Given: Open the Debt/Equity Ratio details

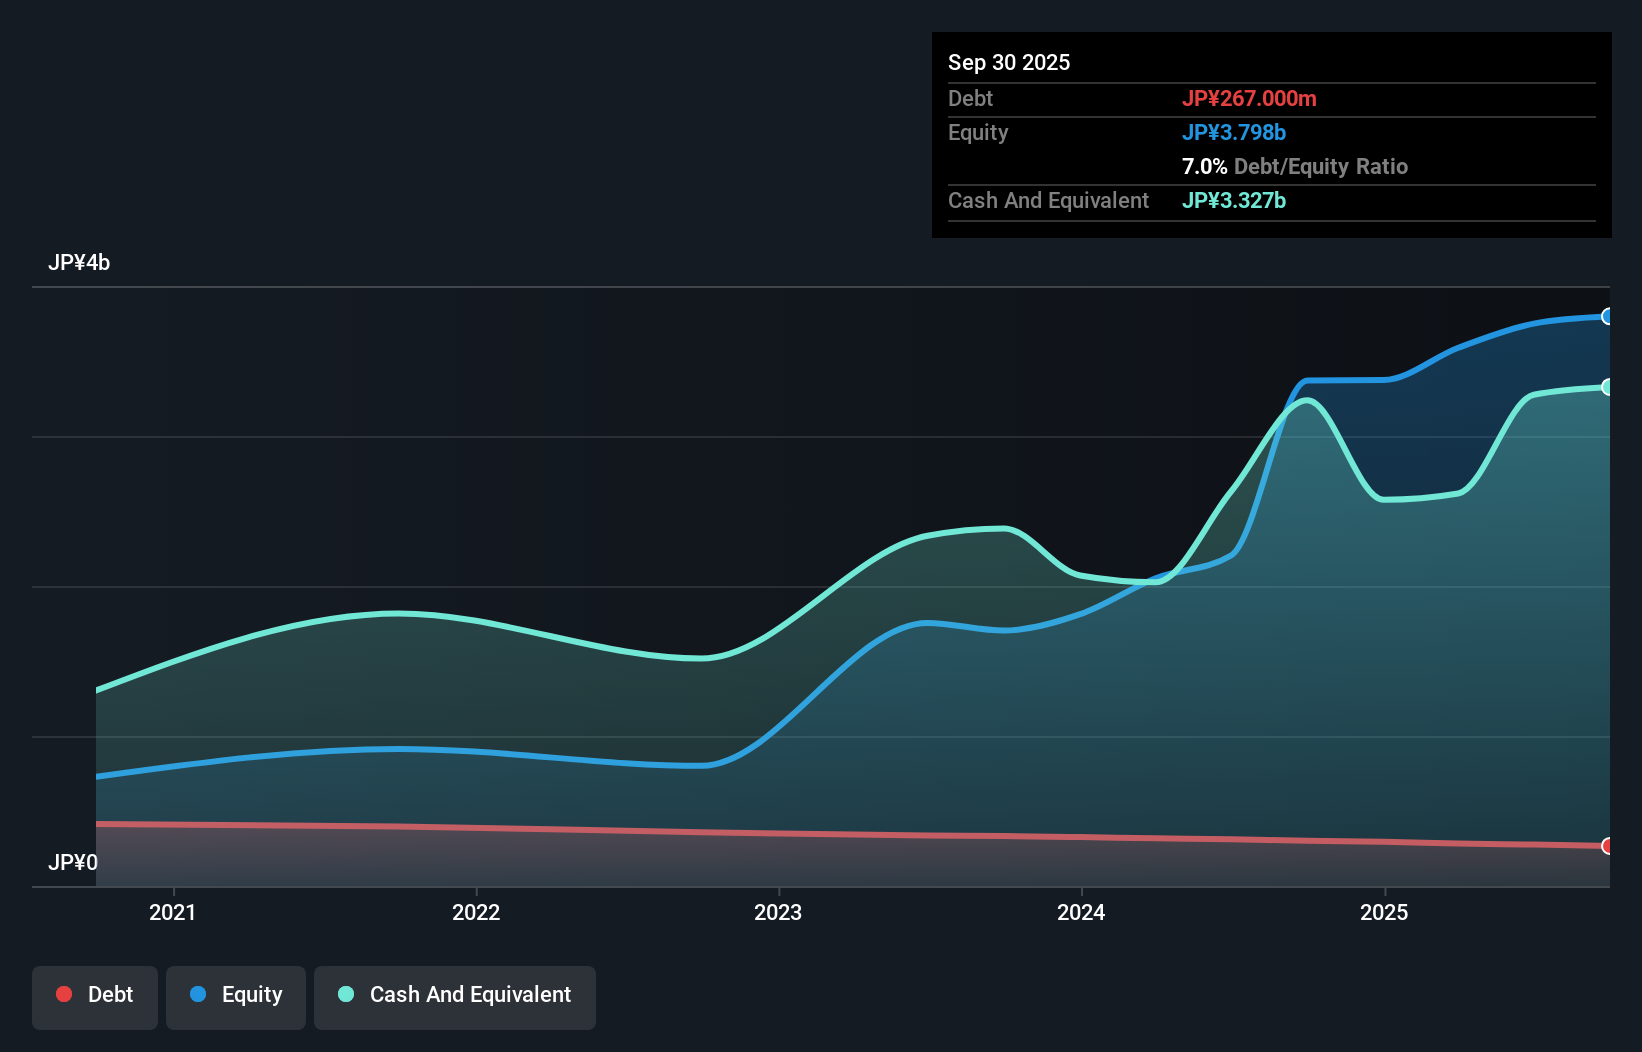Looking at the screenshot, I should [x=1295, y=166].
